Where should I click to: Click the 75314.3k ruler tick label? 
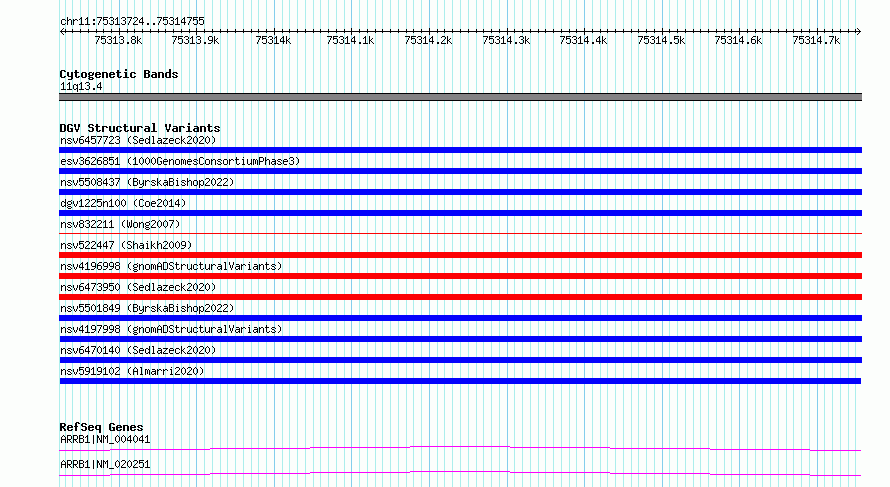click(x=506, y=40)
